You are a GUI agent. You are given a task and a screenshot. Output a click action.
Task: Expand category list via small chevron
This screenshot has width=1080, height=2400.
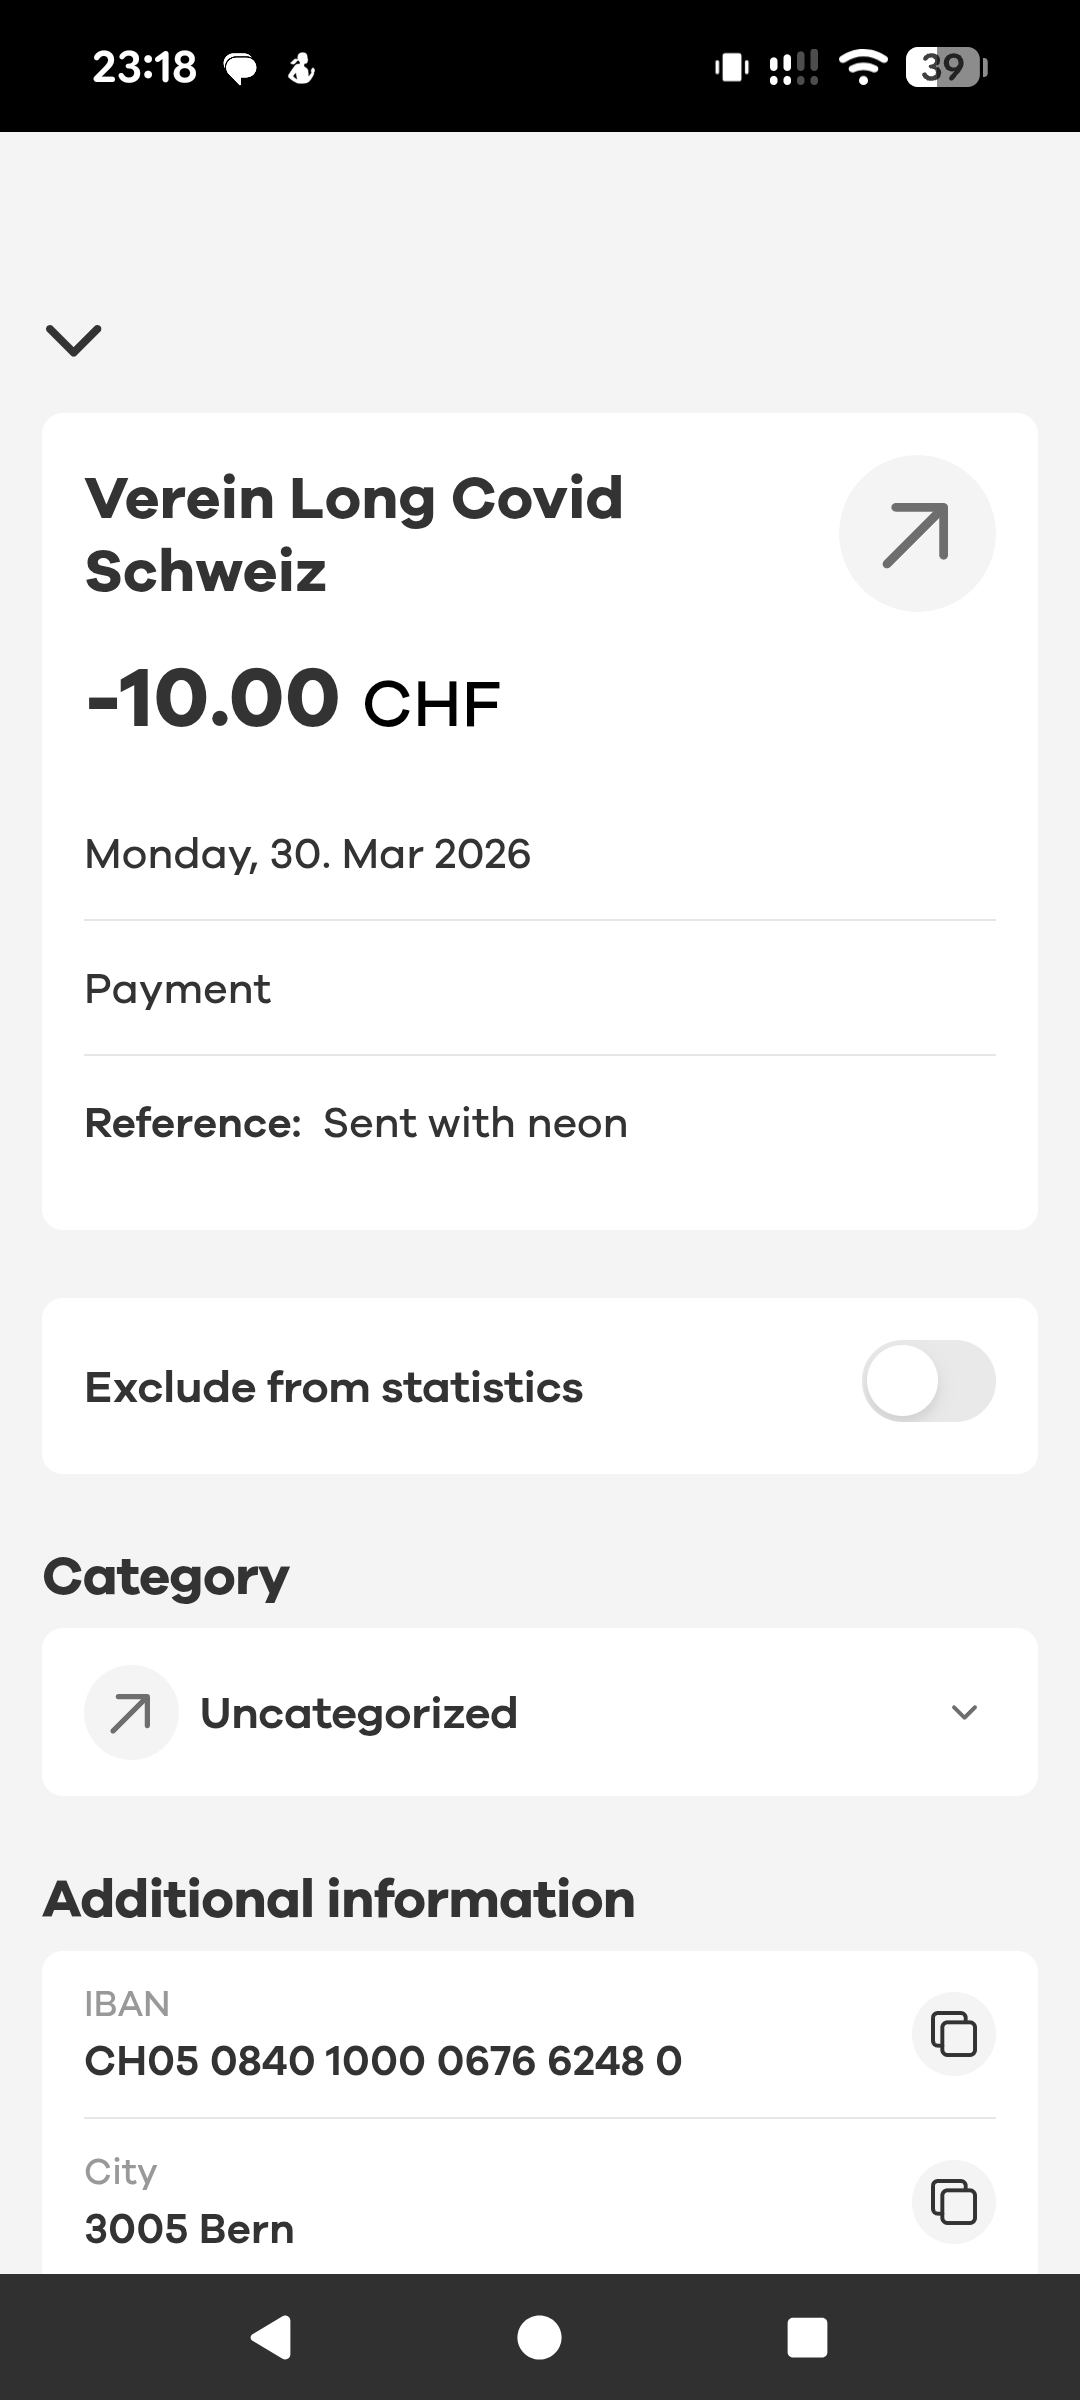pyautogui.click(x=964, y=1712)
